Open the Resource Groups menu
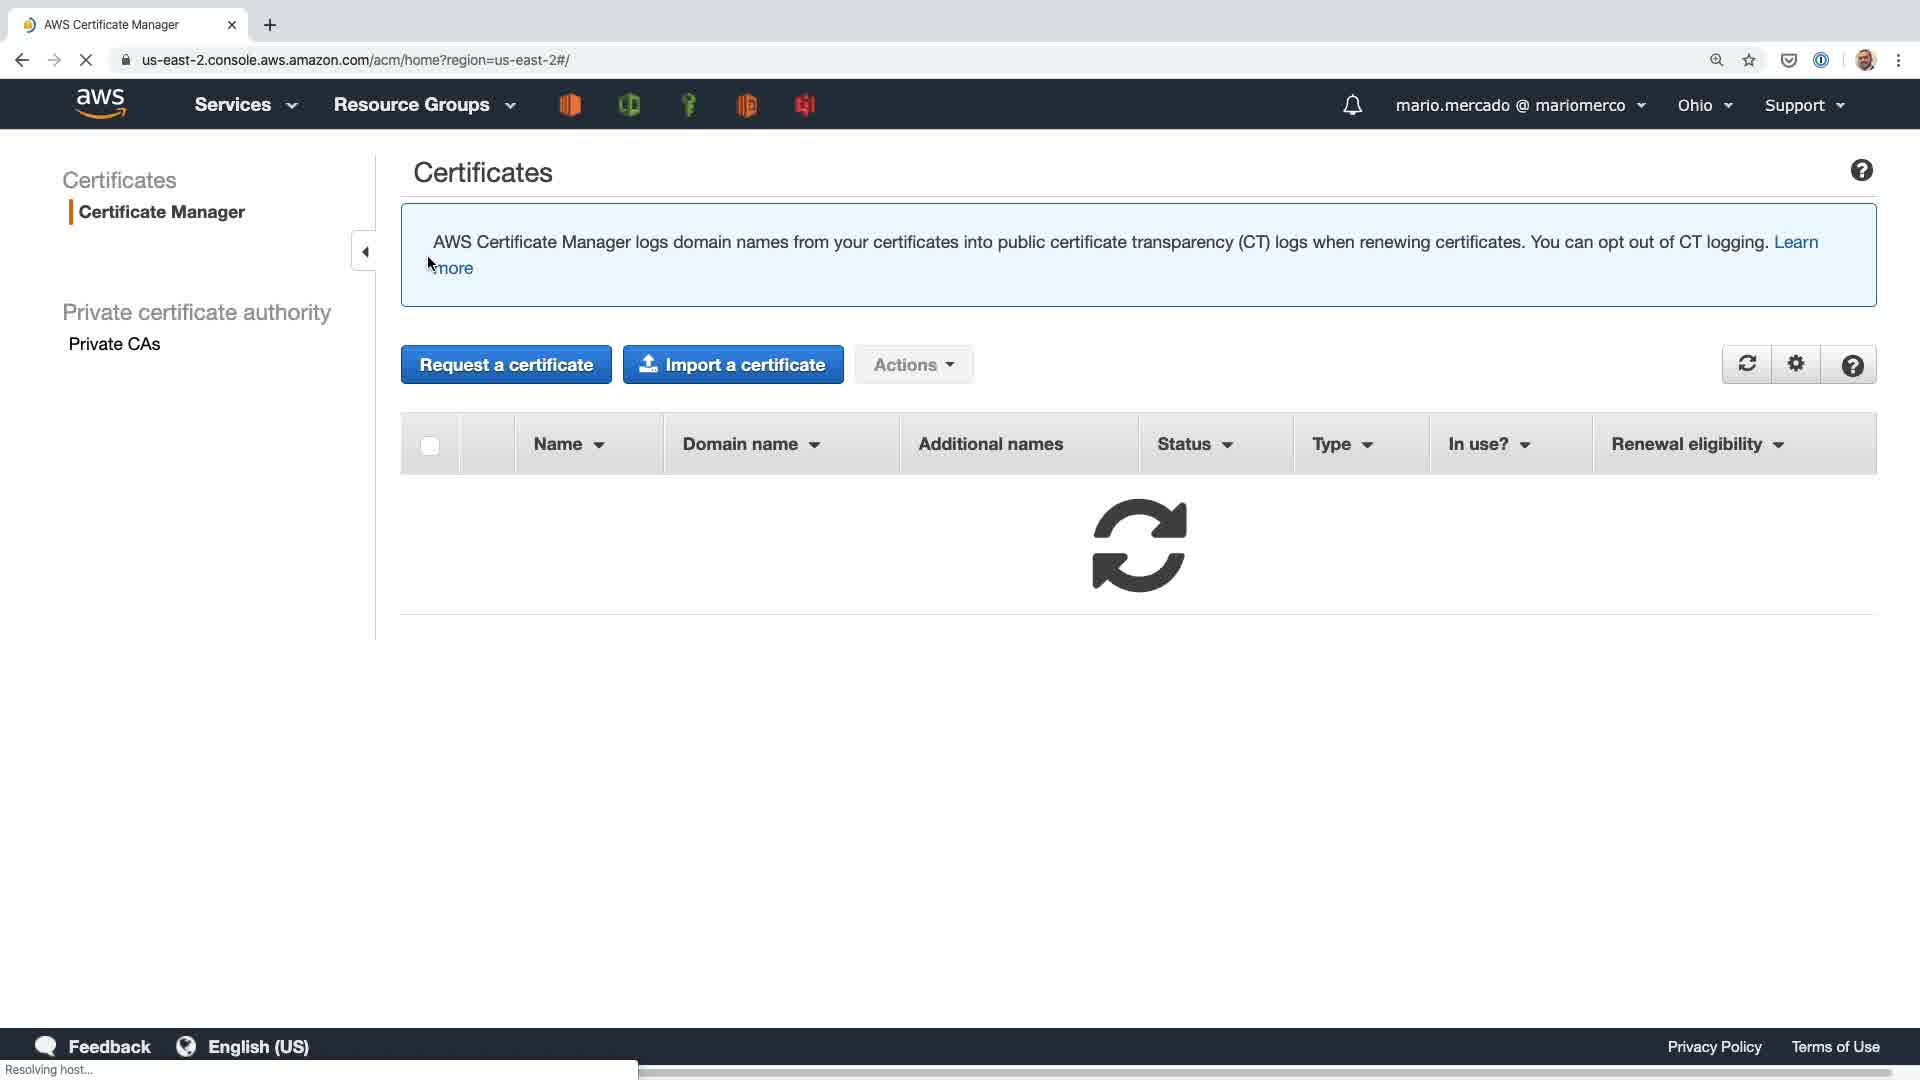 (424, 105)
